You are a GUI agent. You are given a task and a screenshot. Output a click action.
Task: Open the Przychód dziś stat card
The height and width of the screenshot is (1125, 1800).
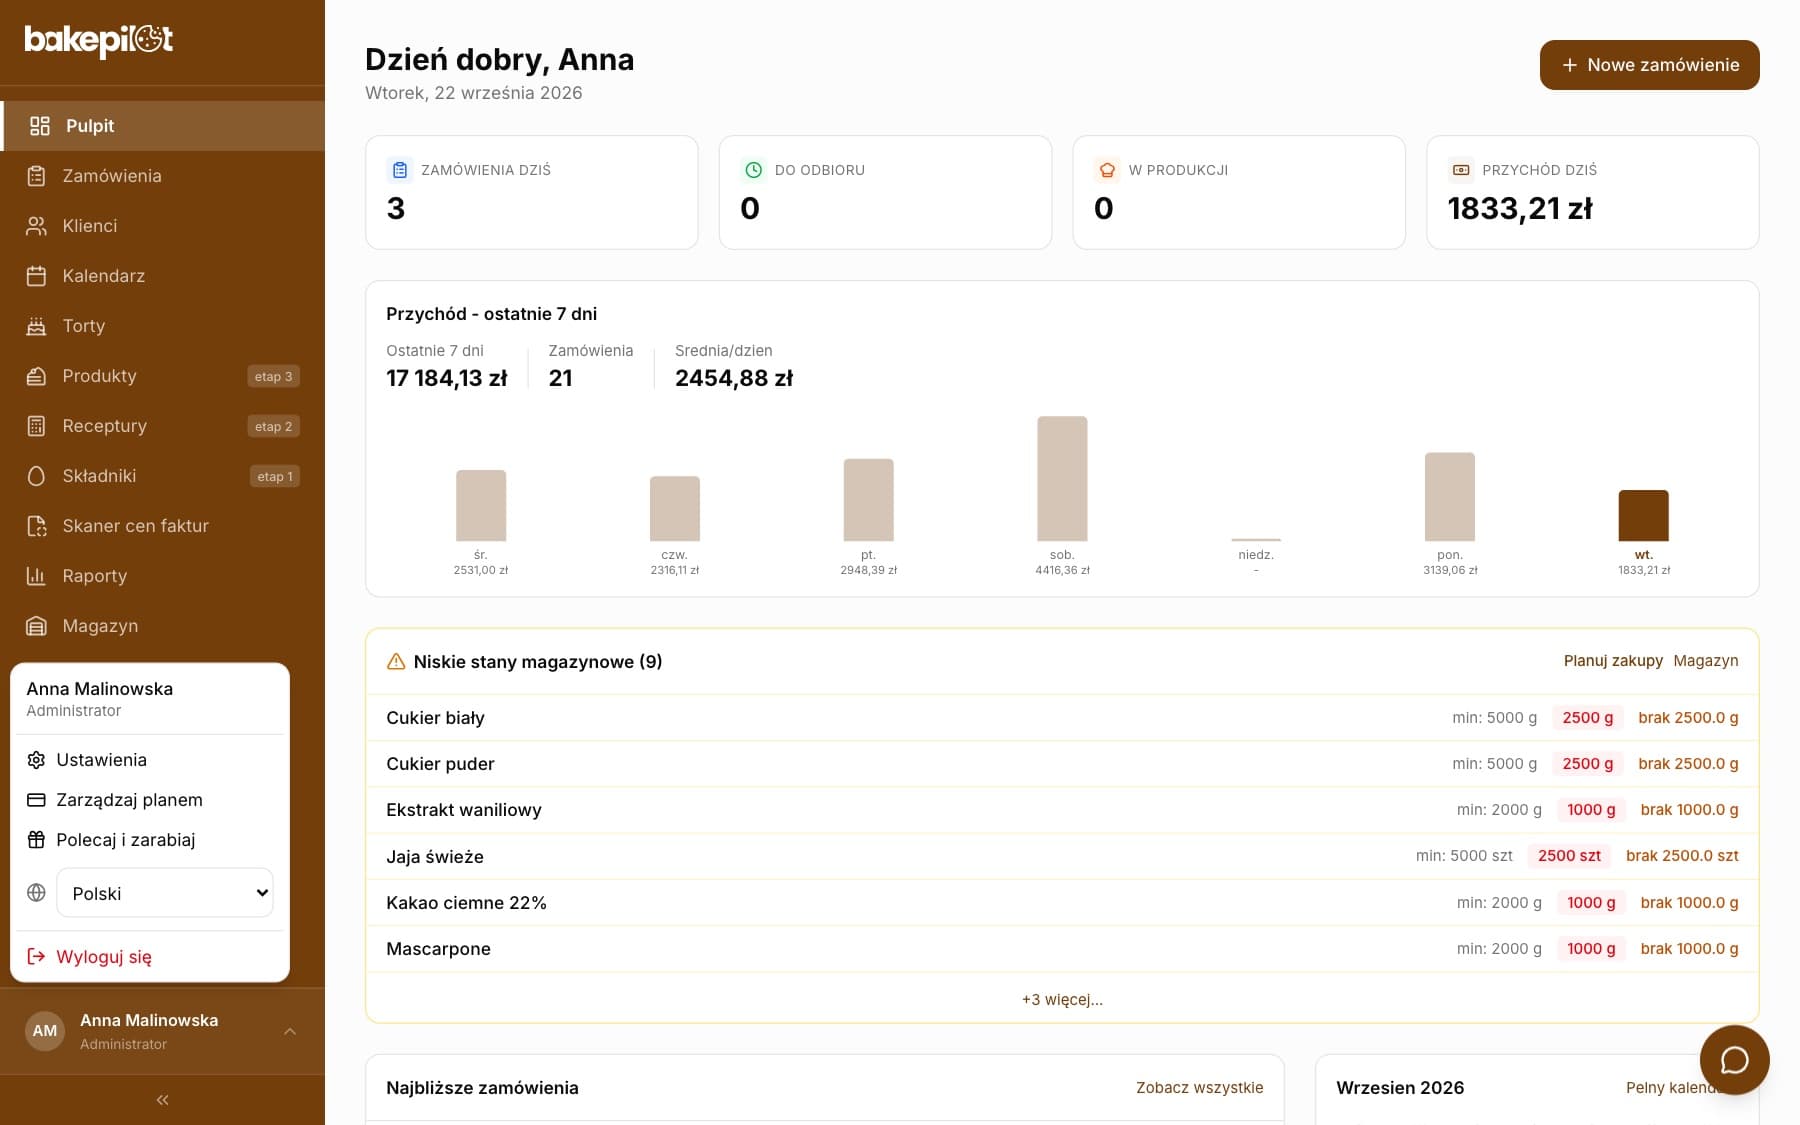pos(1593,192)
